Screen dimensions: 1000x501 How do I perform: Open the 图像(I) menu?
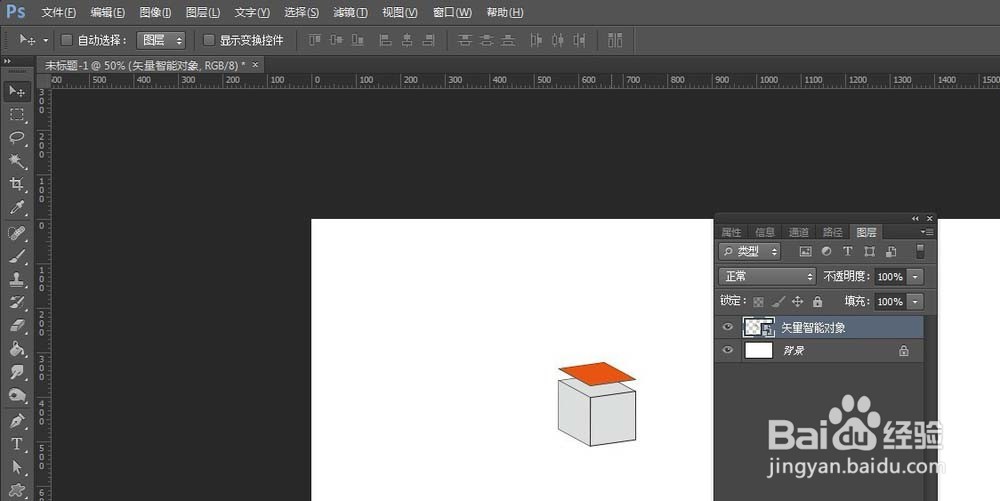coord(155,12)
